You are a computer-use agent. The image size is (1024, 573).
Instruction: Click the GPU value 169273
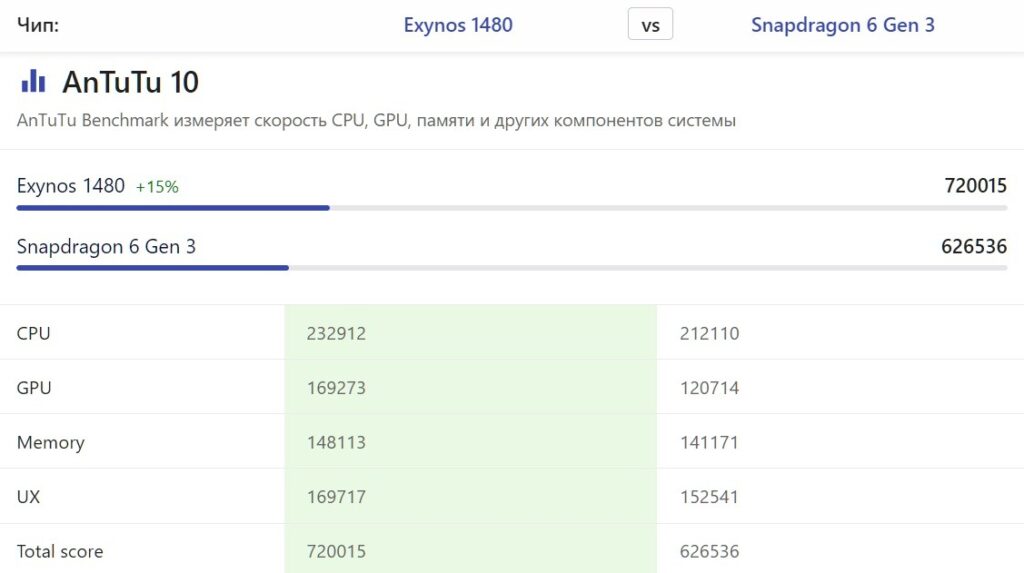(336, 387)
